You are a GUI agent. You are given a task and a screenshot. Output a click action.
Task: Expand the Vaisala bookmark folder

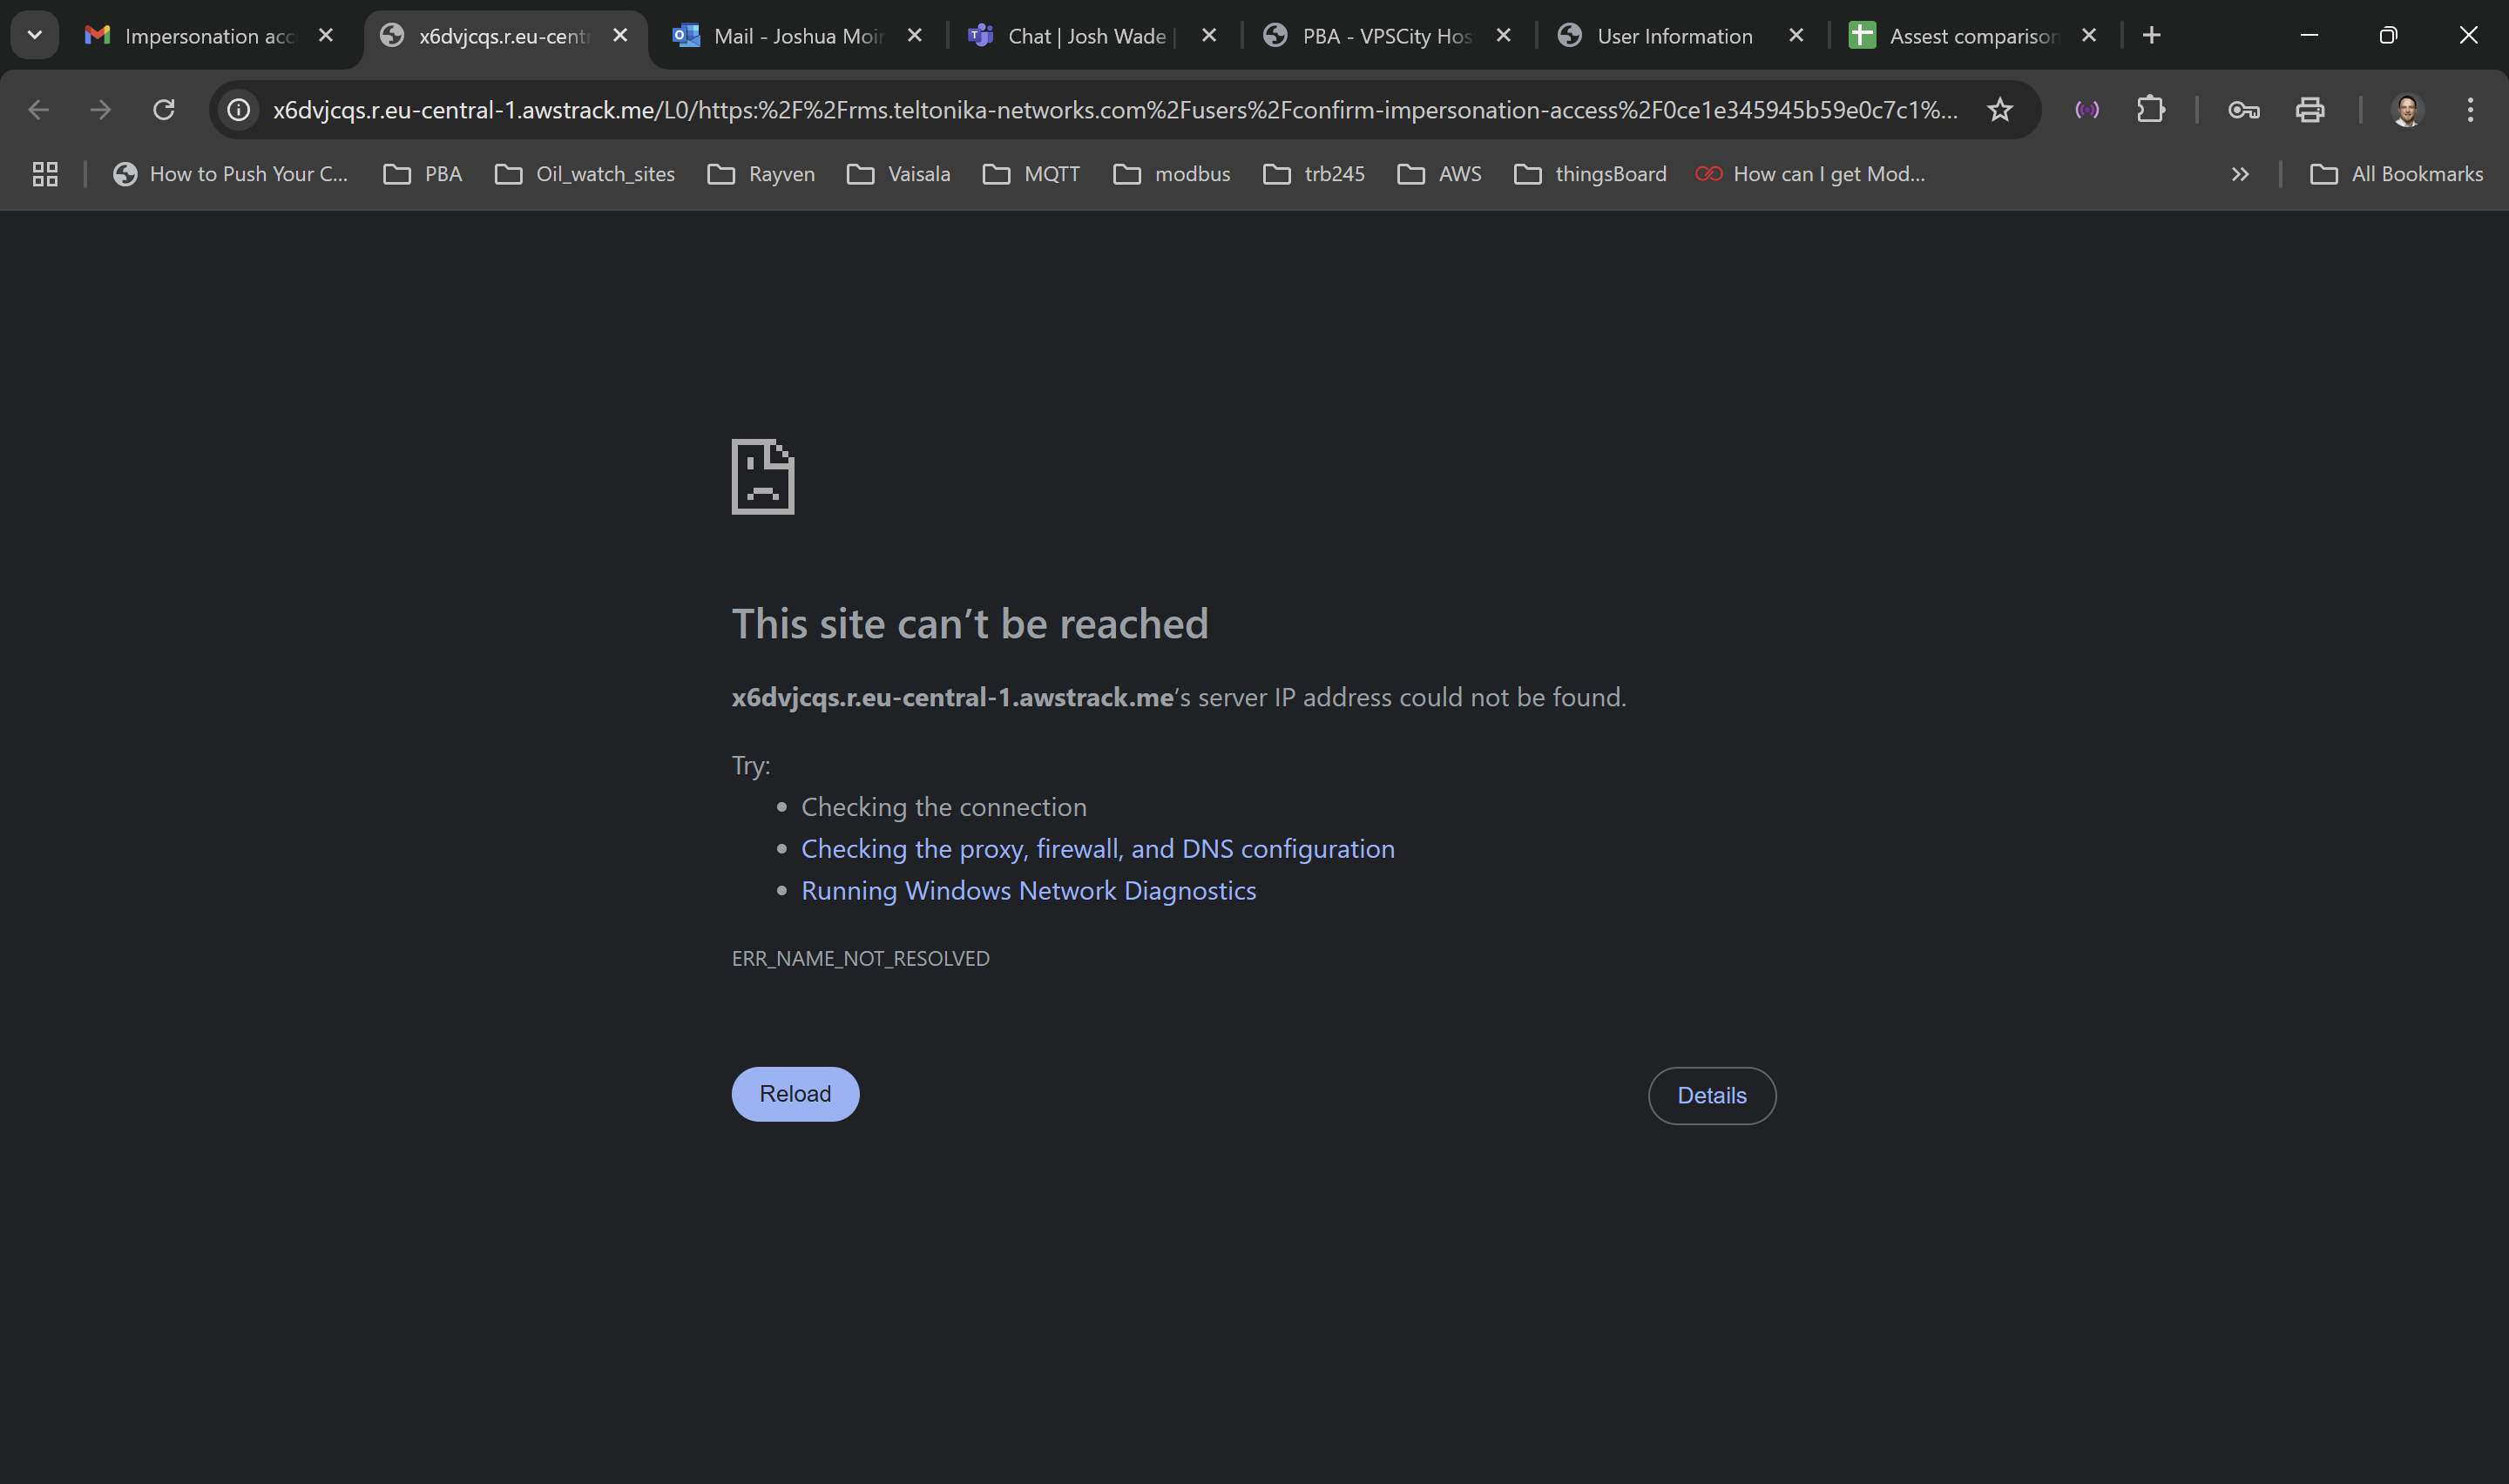tap(899, 174)
